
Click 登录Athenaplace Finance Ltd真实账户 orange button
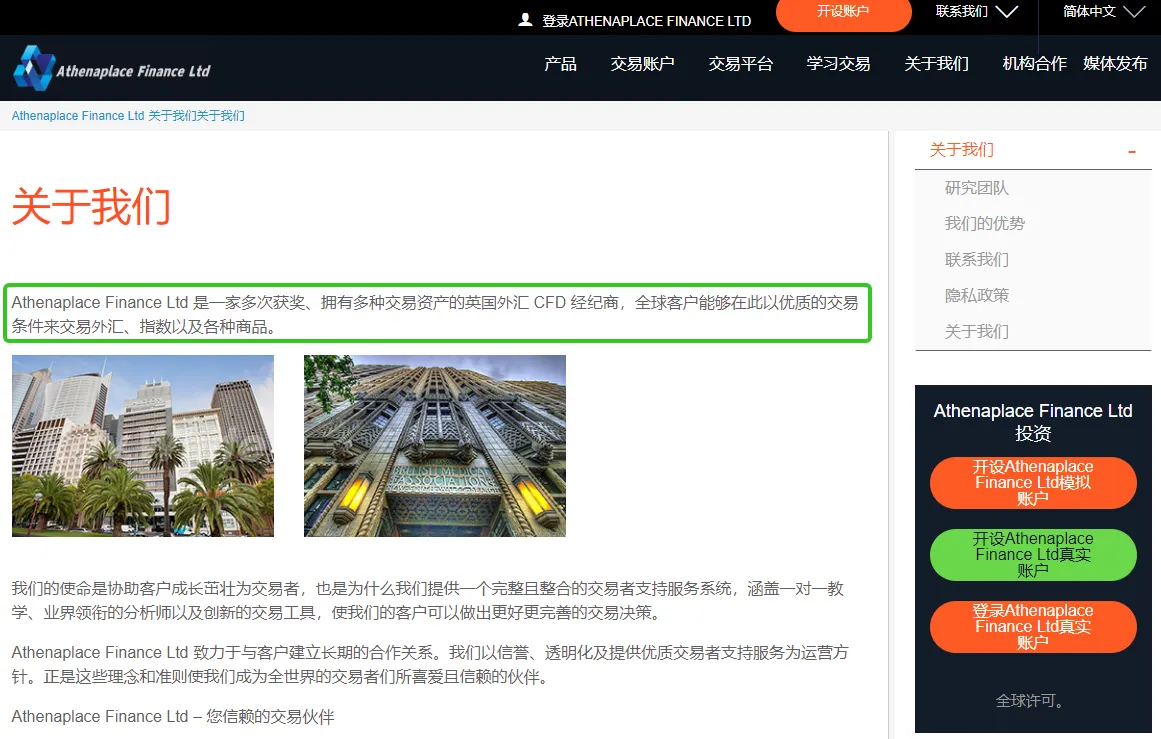[1033, 626]
